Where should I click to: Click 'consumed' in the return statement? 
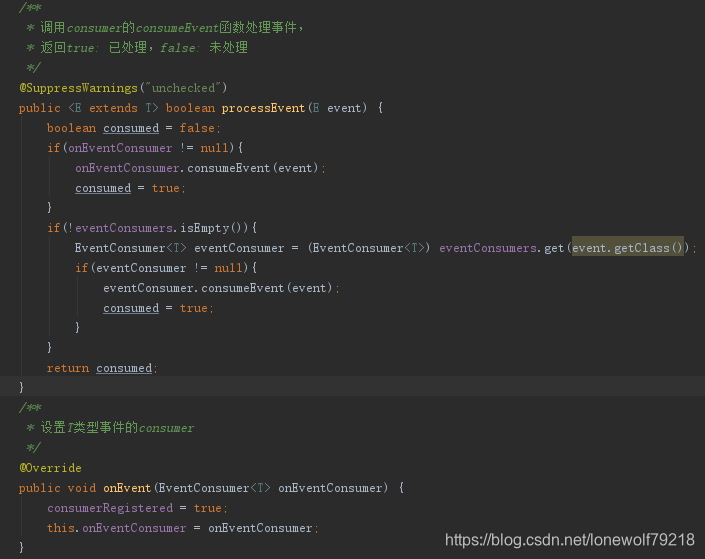tap(124, 368)
